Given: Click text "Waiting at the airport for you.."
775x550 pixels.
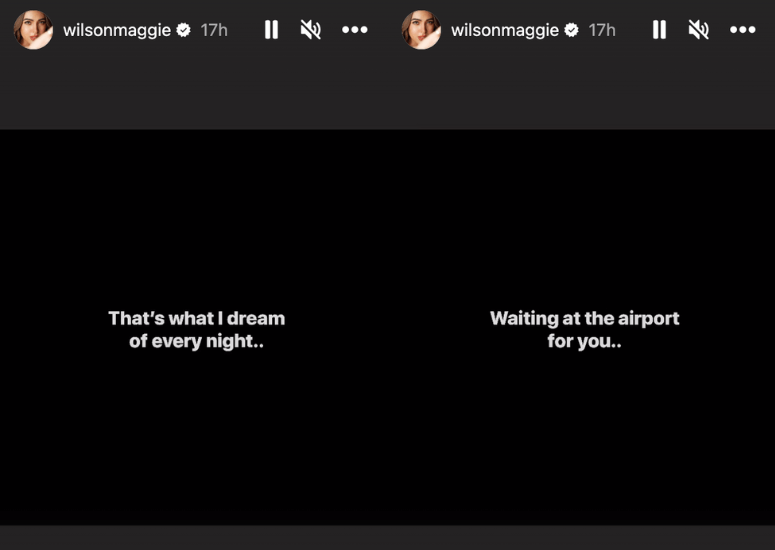Looking at the screenshot, I should click(585, 330).
